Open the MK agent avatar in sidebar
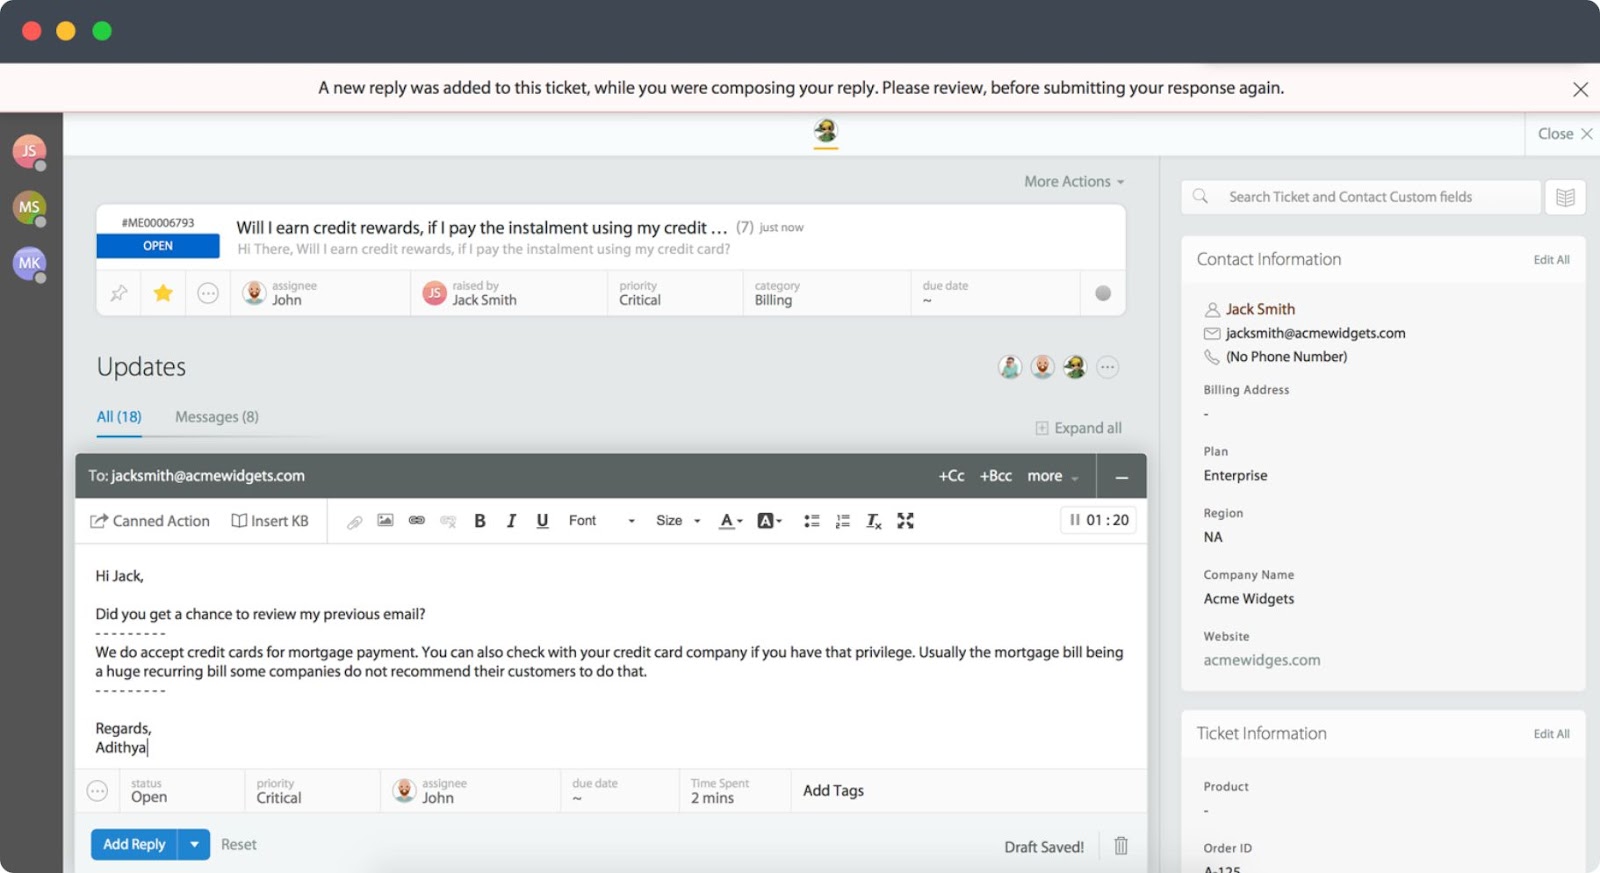The height and width of the screenshot is (873, 1600). pos(29,263)
